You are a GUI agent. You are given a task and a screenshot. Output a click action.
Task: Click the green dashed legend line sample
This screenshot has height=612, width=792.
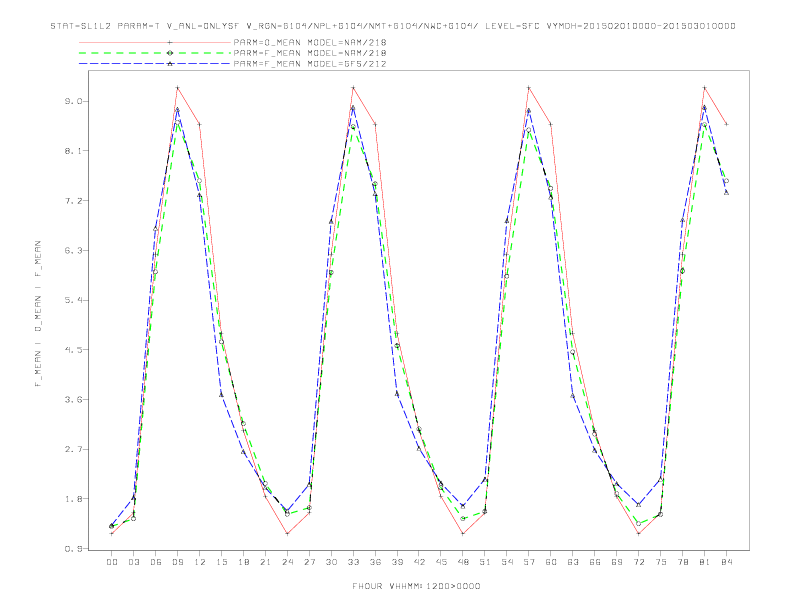pos(155,53)
